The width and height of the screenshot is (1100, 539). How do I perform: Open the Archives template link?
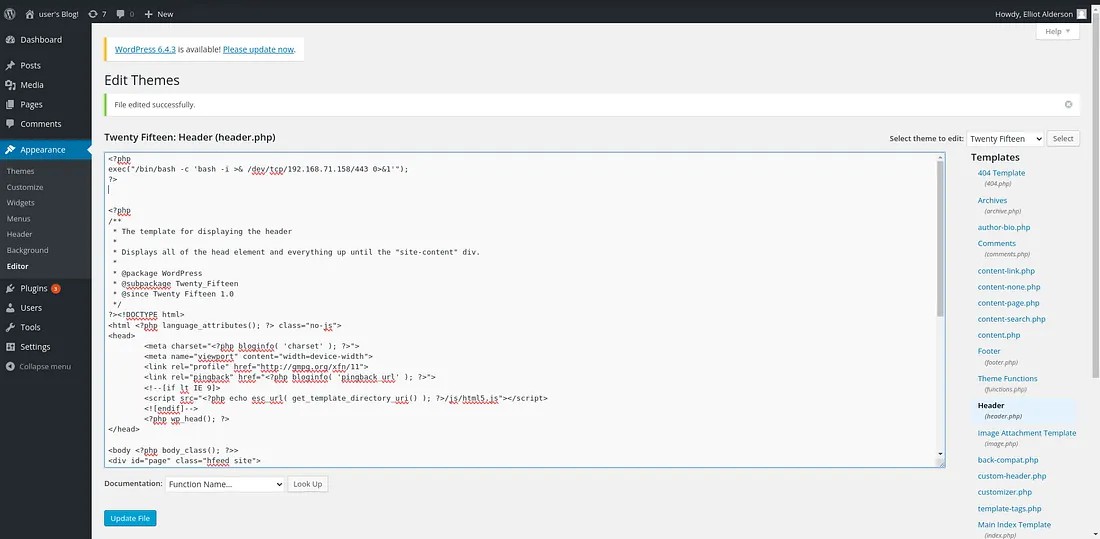992,200
